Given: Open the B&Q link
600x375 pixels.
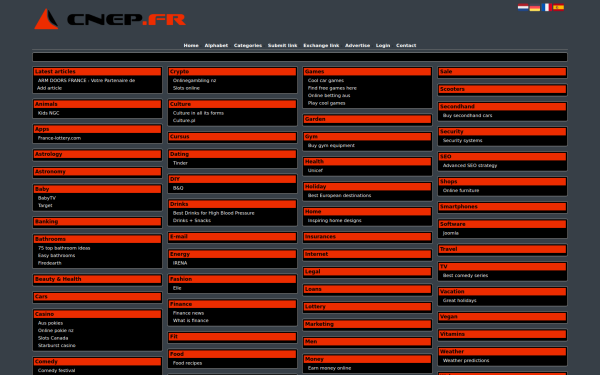Looking at the screenshot, I should [178, 188].
